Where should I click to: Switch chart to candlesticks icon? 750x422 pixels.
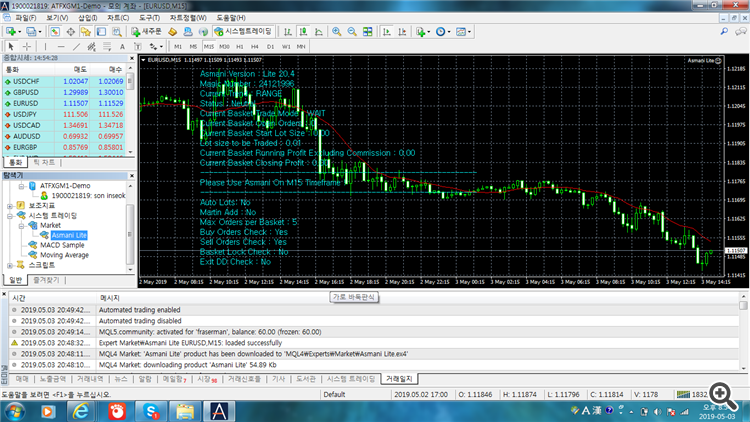pos(303,32)
